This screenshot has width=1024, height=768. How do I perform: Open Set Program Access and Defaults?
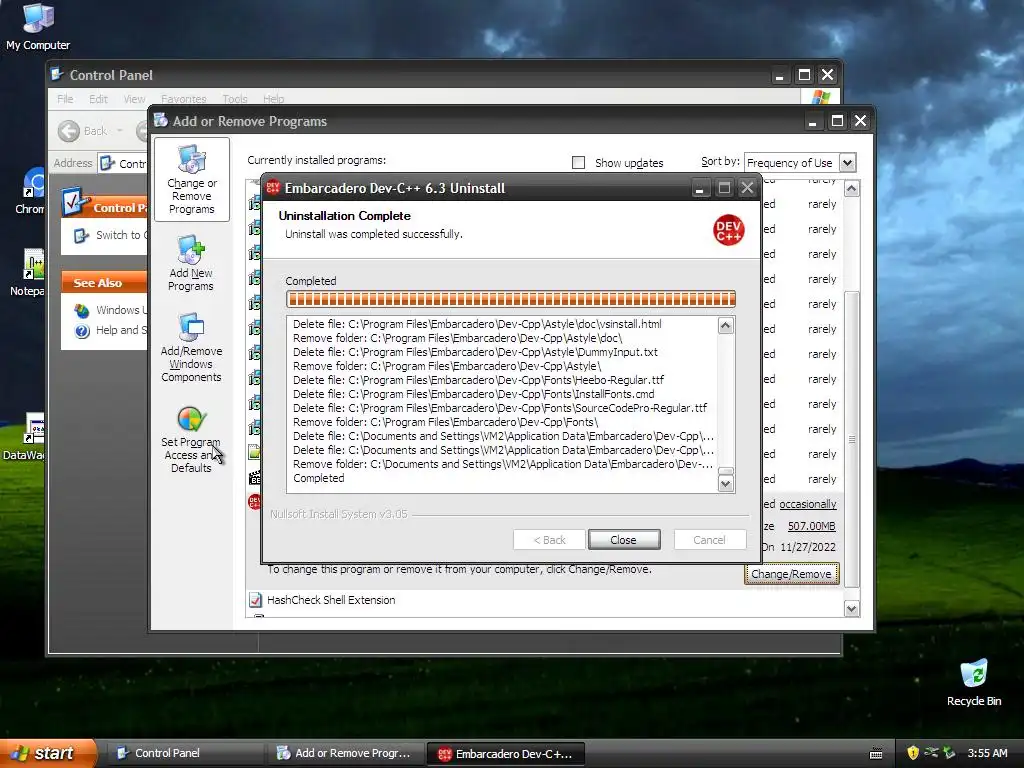[x=191, y=439]
